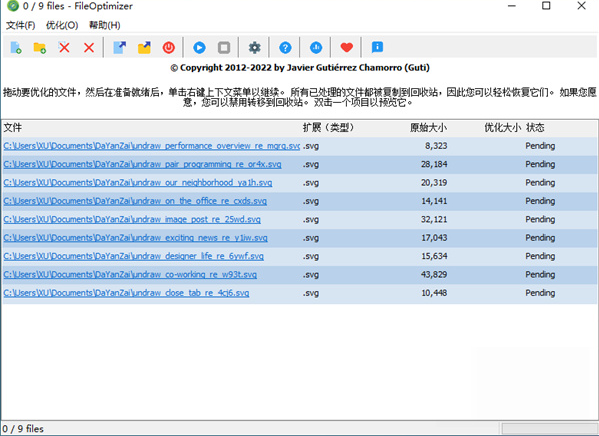Open help with the blue question mark icon

pyautogui.click(x=285, y=47)
